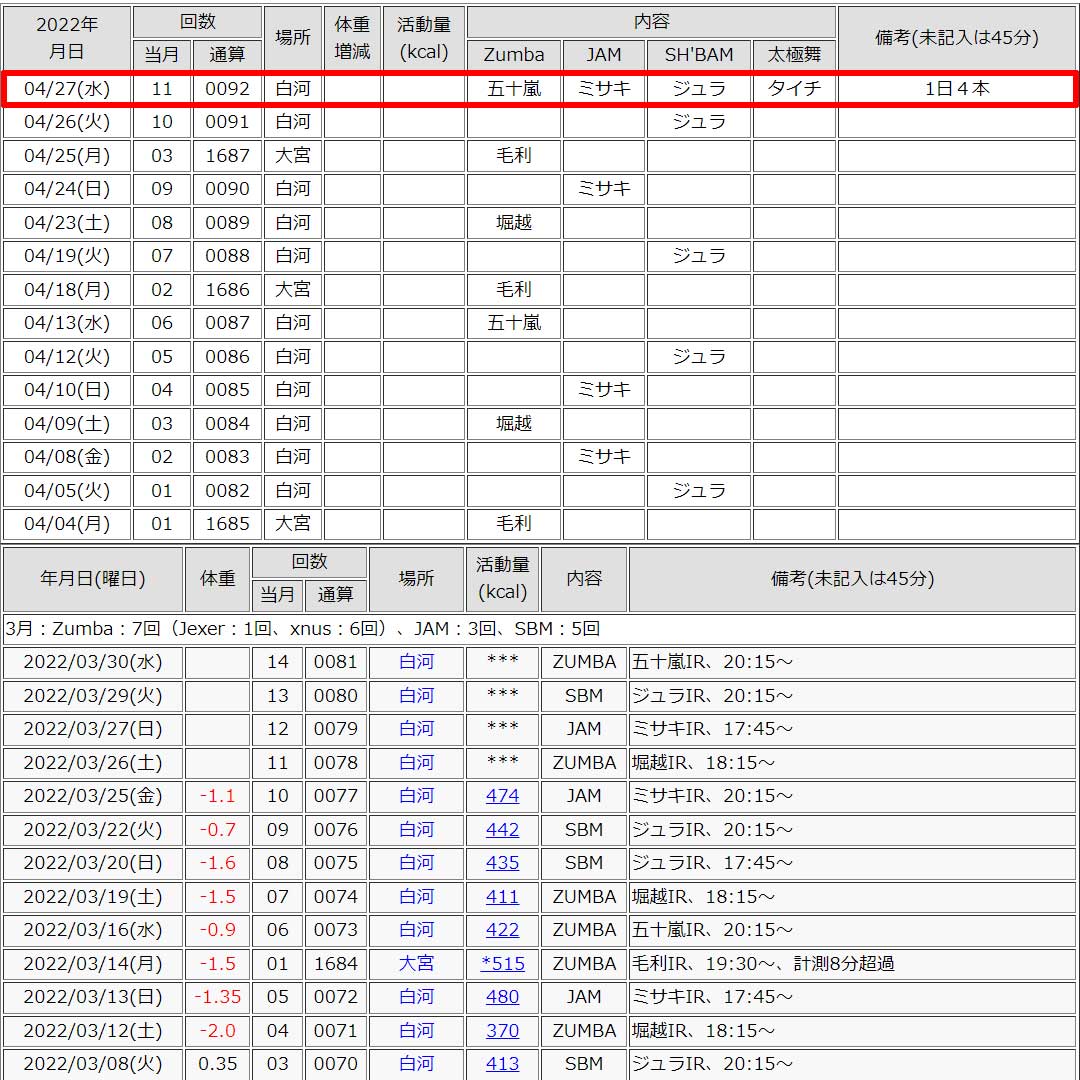Screen dimensions: 1080x1080
Task: Open the 411 kcal activity link
Action: point(502,896)
